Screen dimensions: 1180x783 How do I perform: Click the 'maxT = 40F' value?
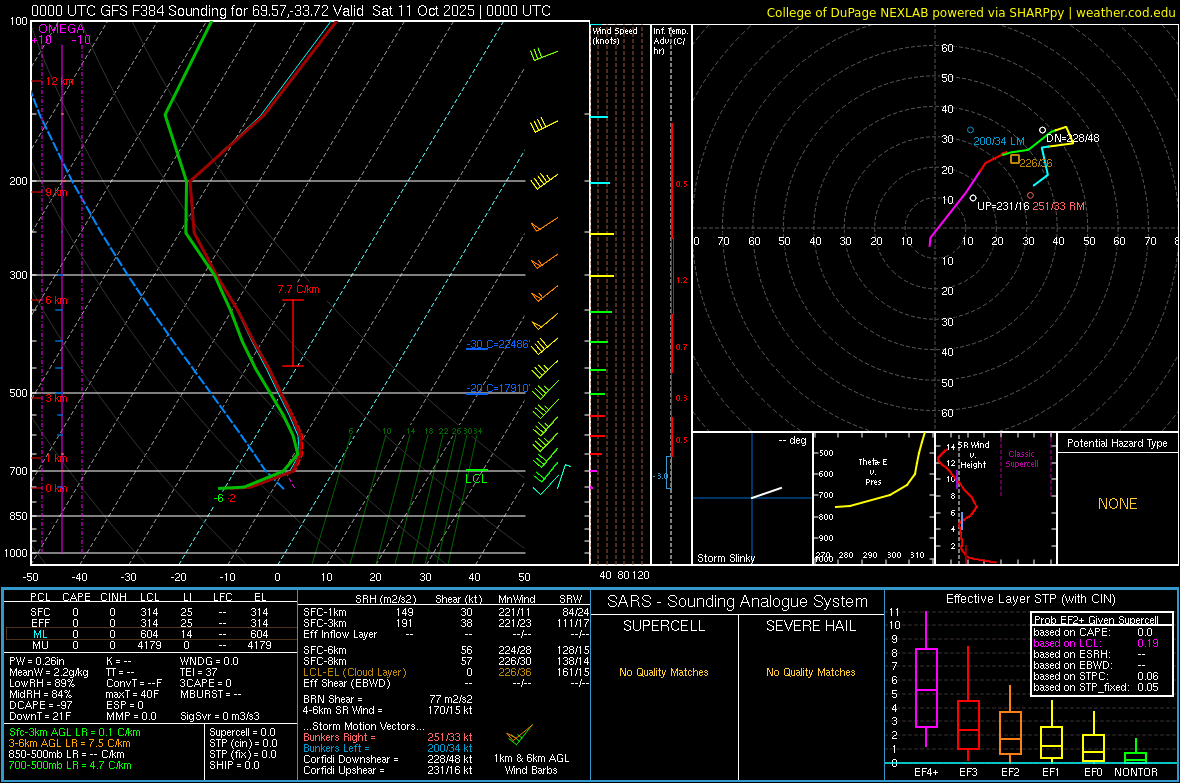132,694
